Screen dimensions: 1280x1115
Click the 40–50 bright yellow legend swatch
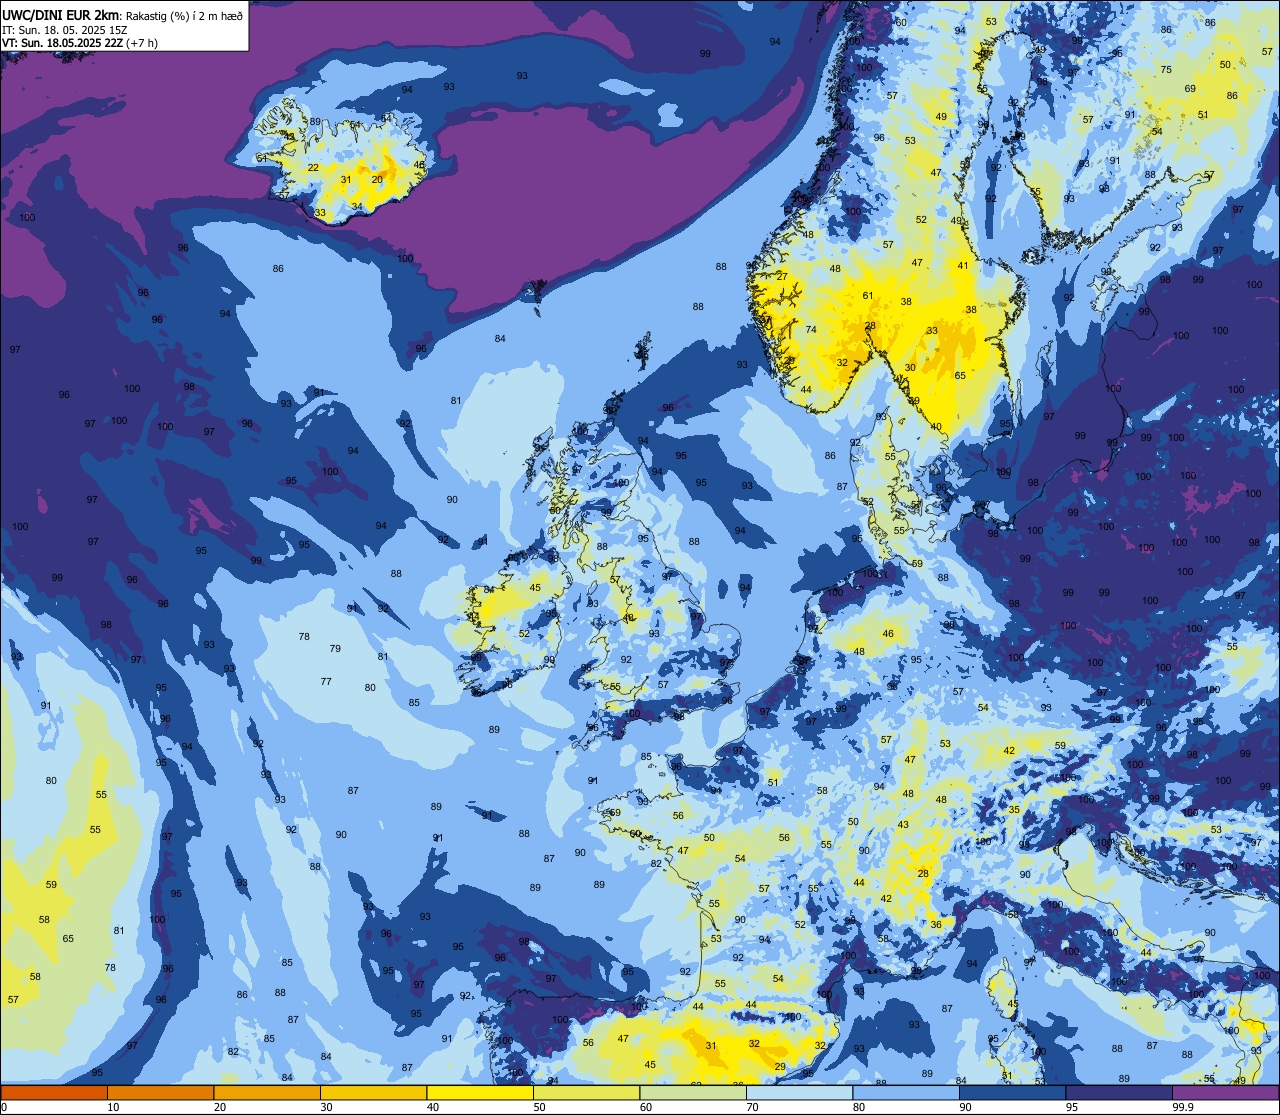click(480, 1092)
